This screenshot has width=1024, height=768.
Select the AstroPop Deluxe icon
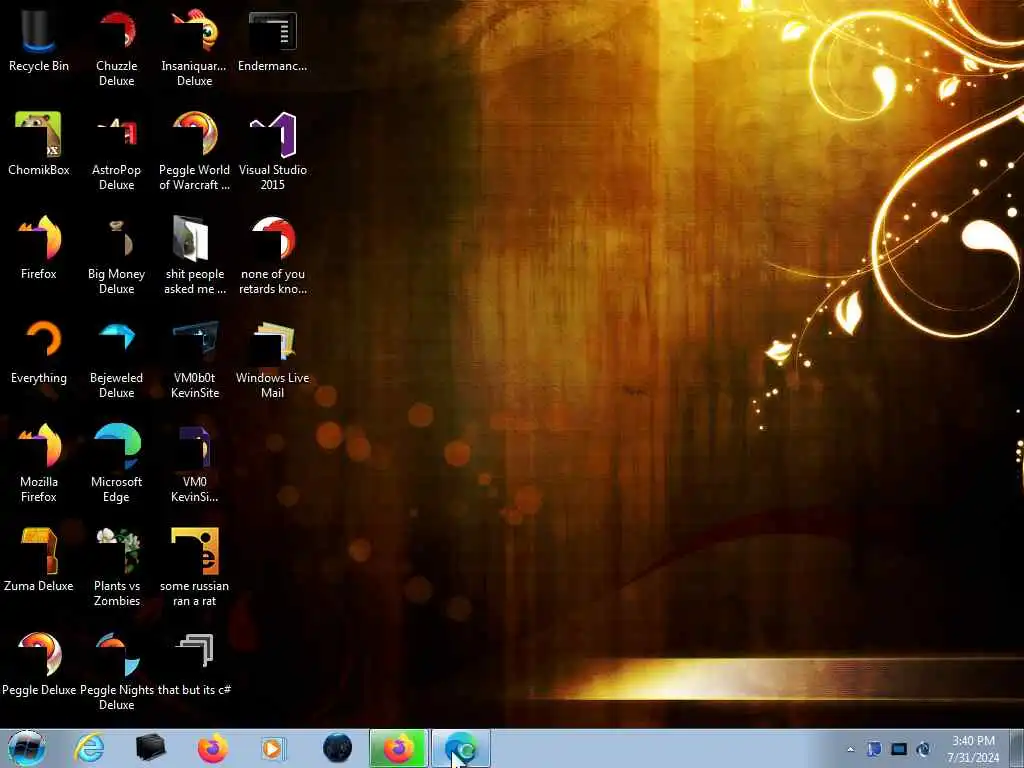[x=116, y=152]
